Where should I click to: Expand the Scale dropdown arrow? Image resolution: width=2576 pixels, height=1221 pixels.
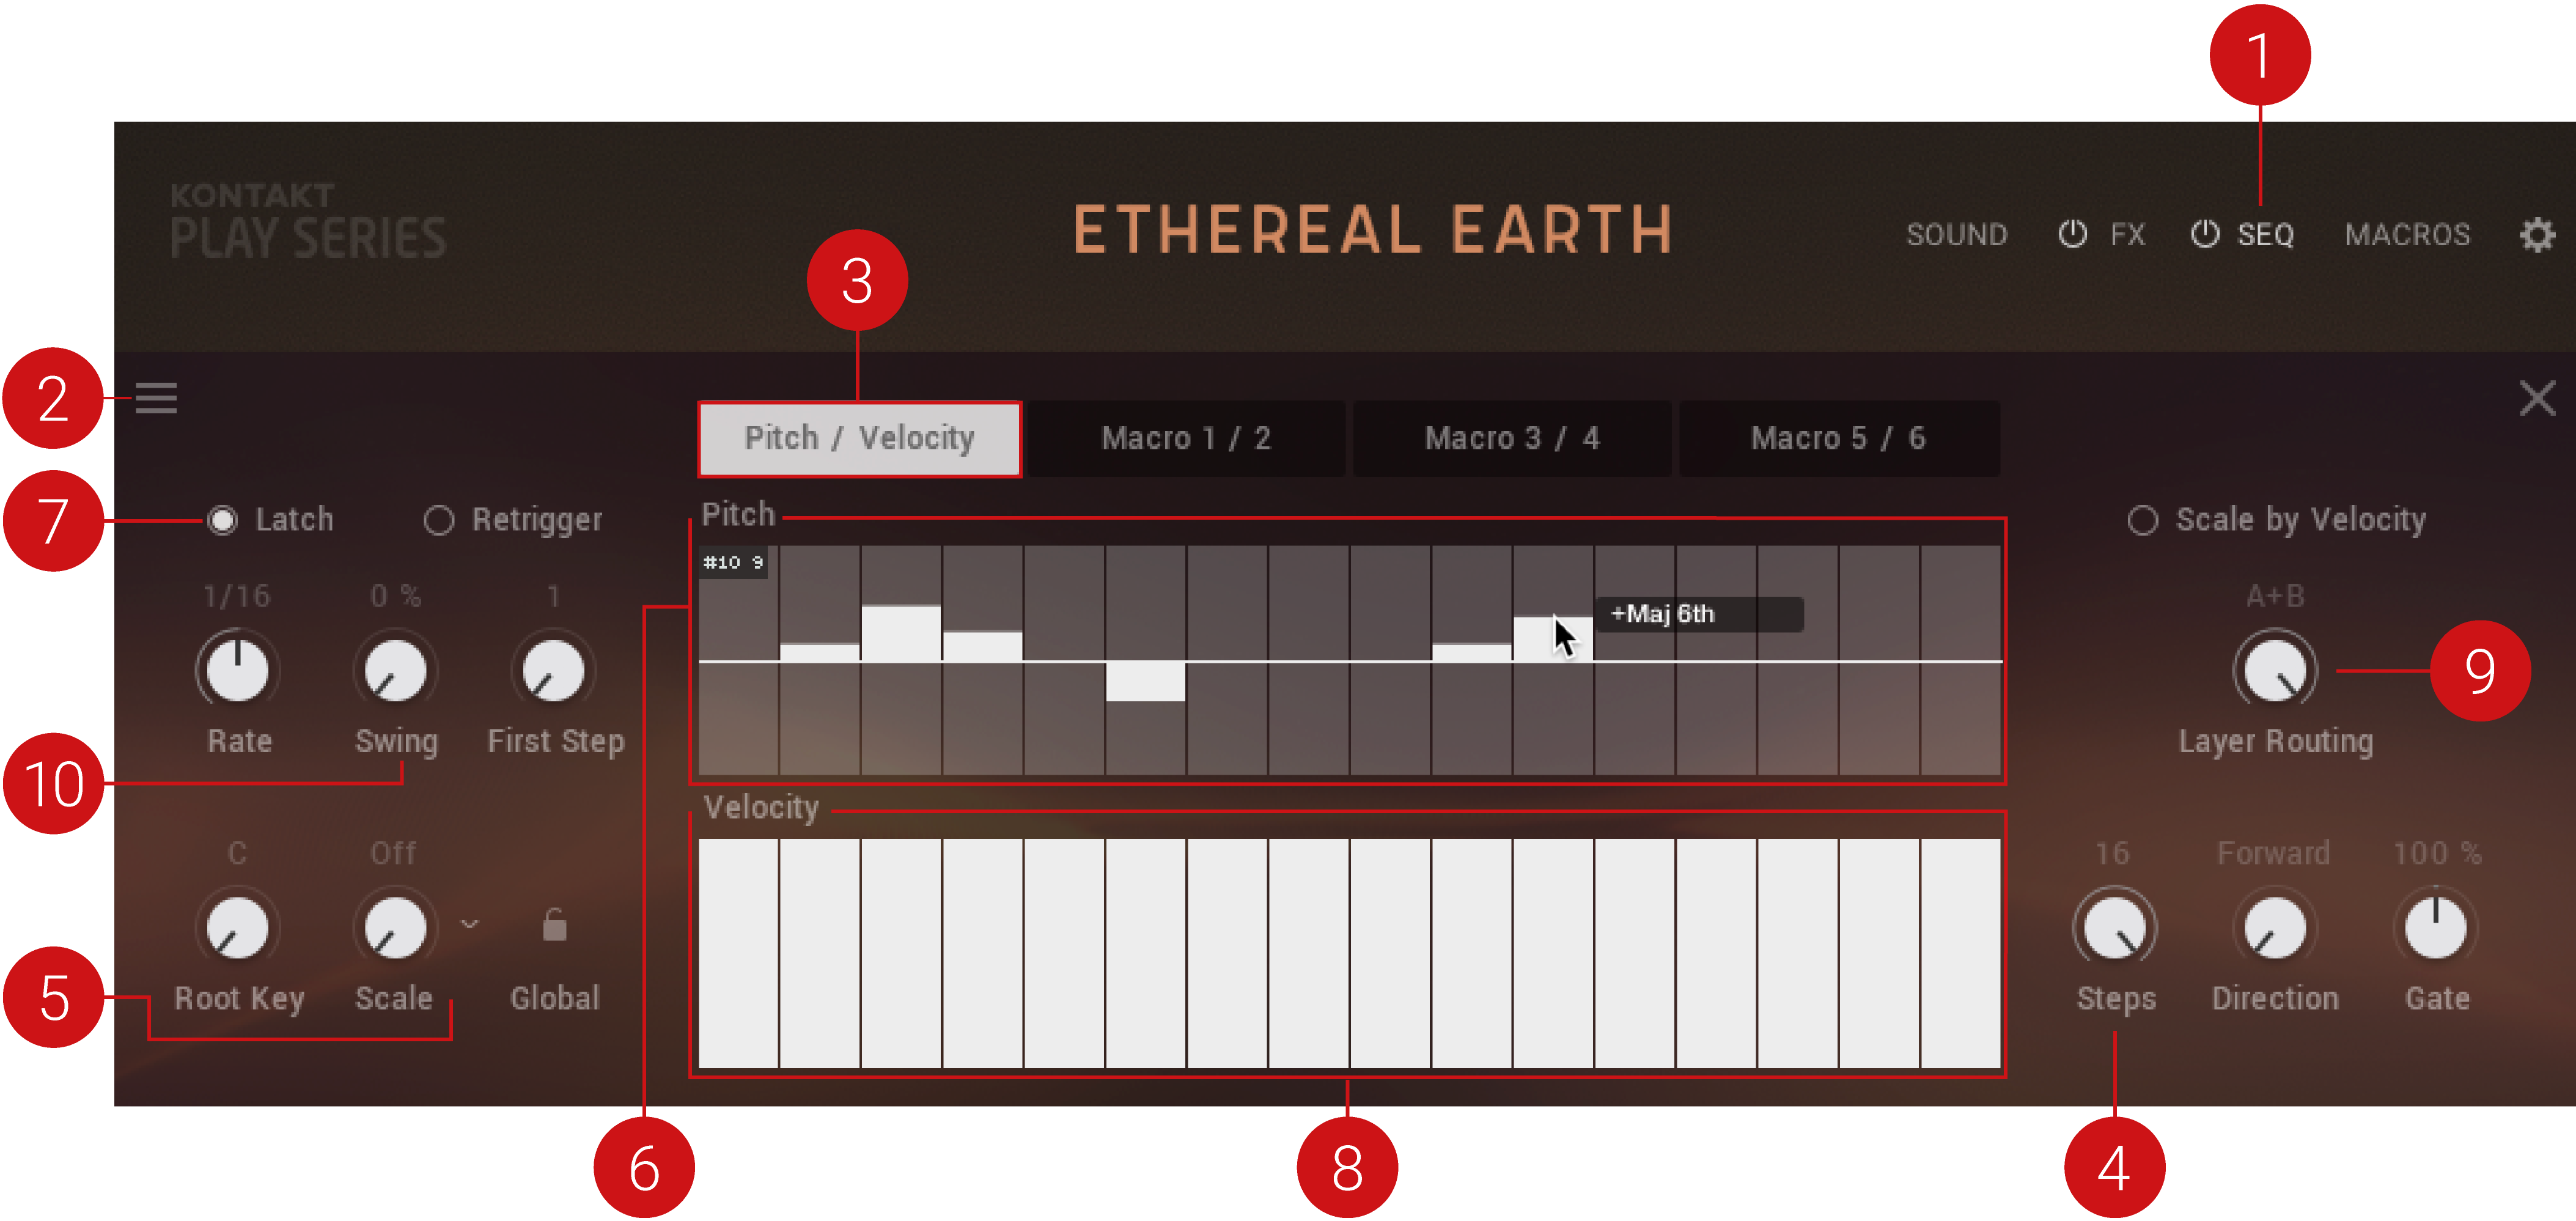(x=469, y=924)
